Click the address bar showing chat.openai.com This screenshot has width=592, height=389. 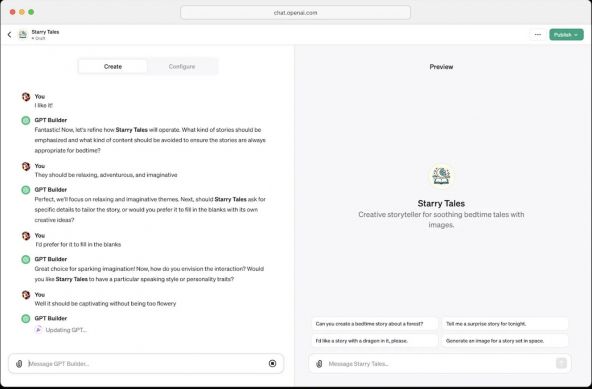295,12
